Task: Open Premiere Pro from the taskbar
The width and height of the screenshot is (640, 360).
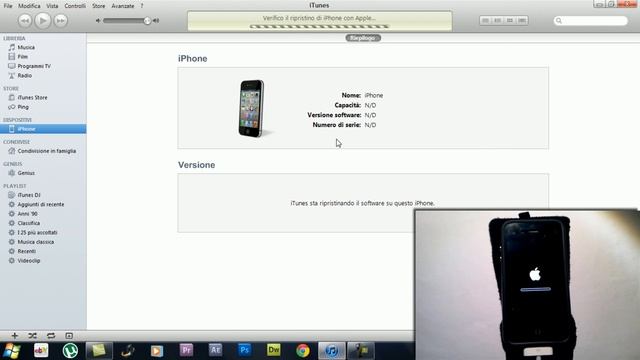Action: (186, 350)
